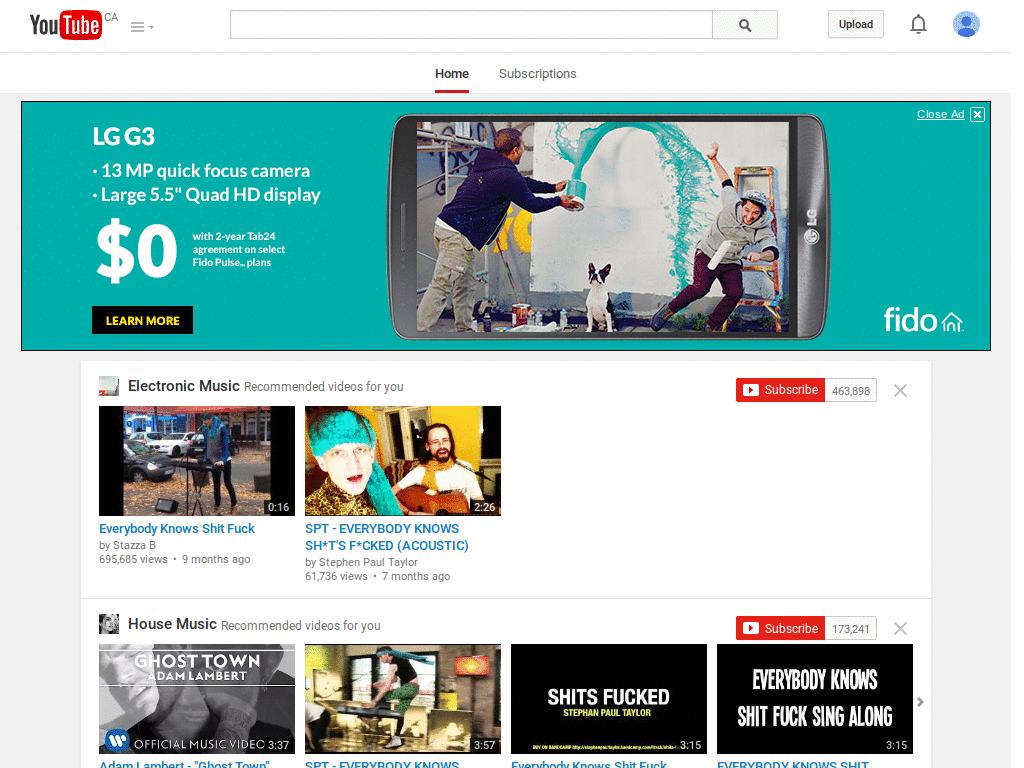Screen dimensions: 1024x768
Task: Open the Stephen Paul Taylor channel name
Action: tap(368, 562)
